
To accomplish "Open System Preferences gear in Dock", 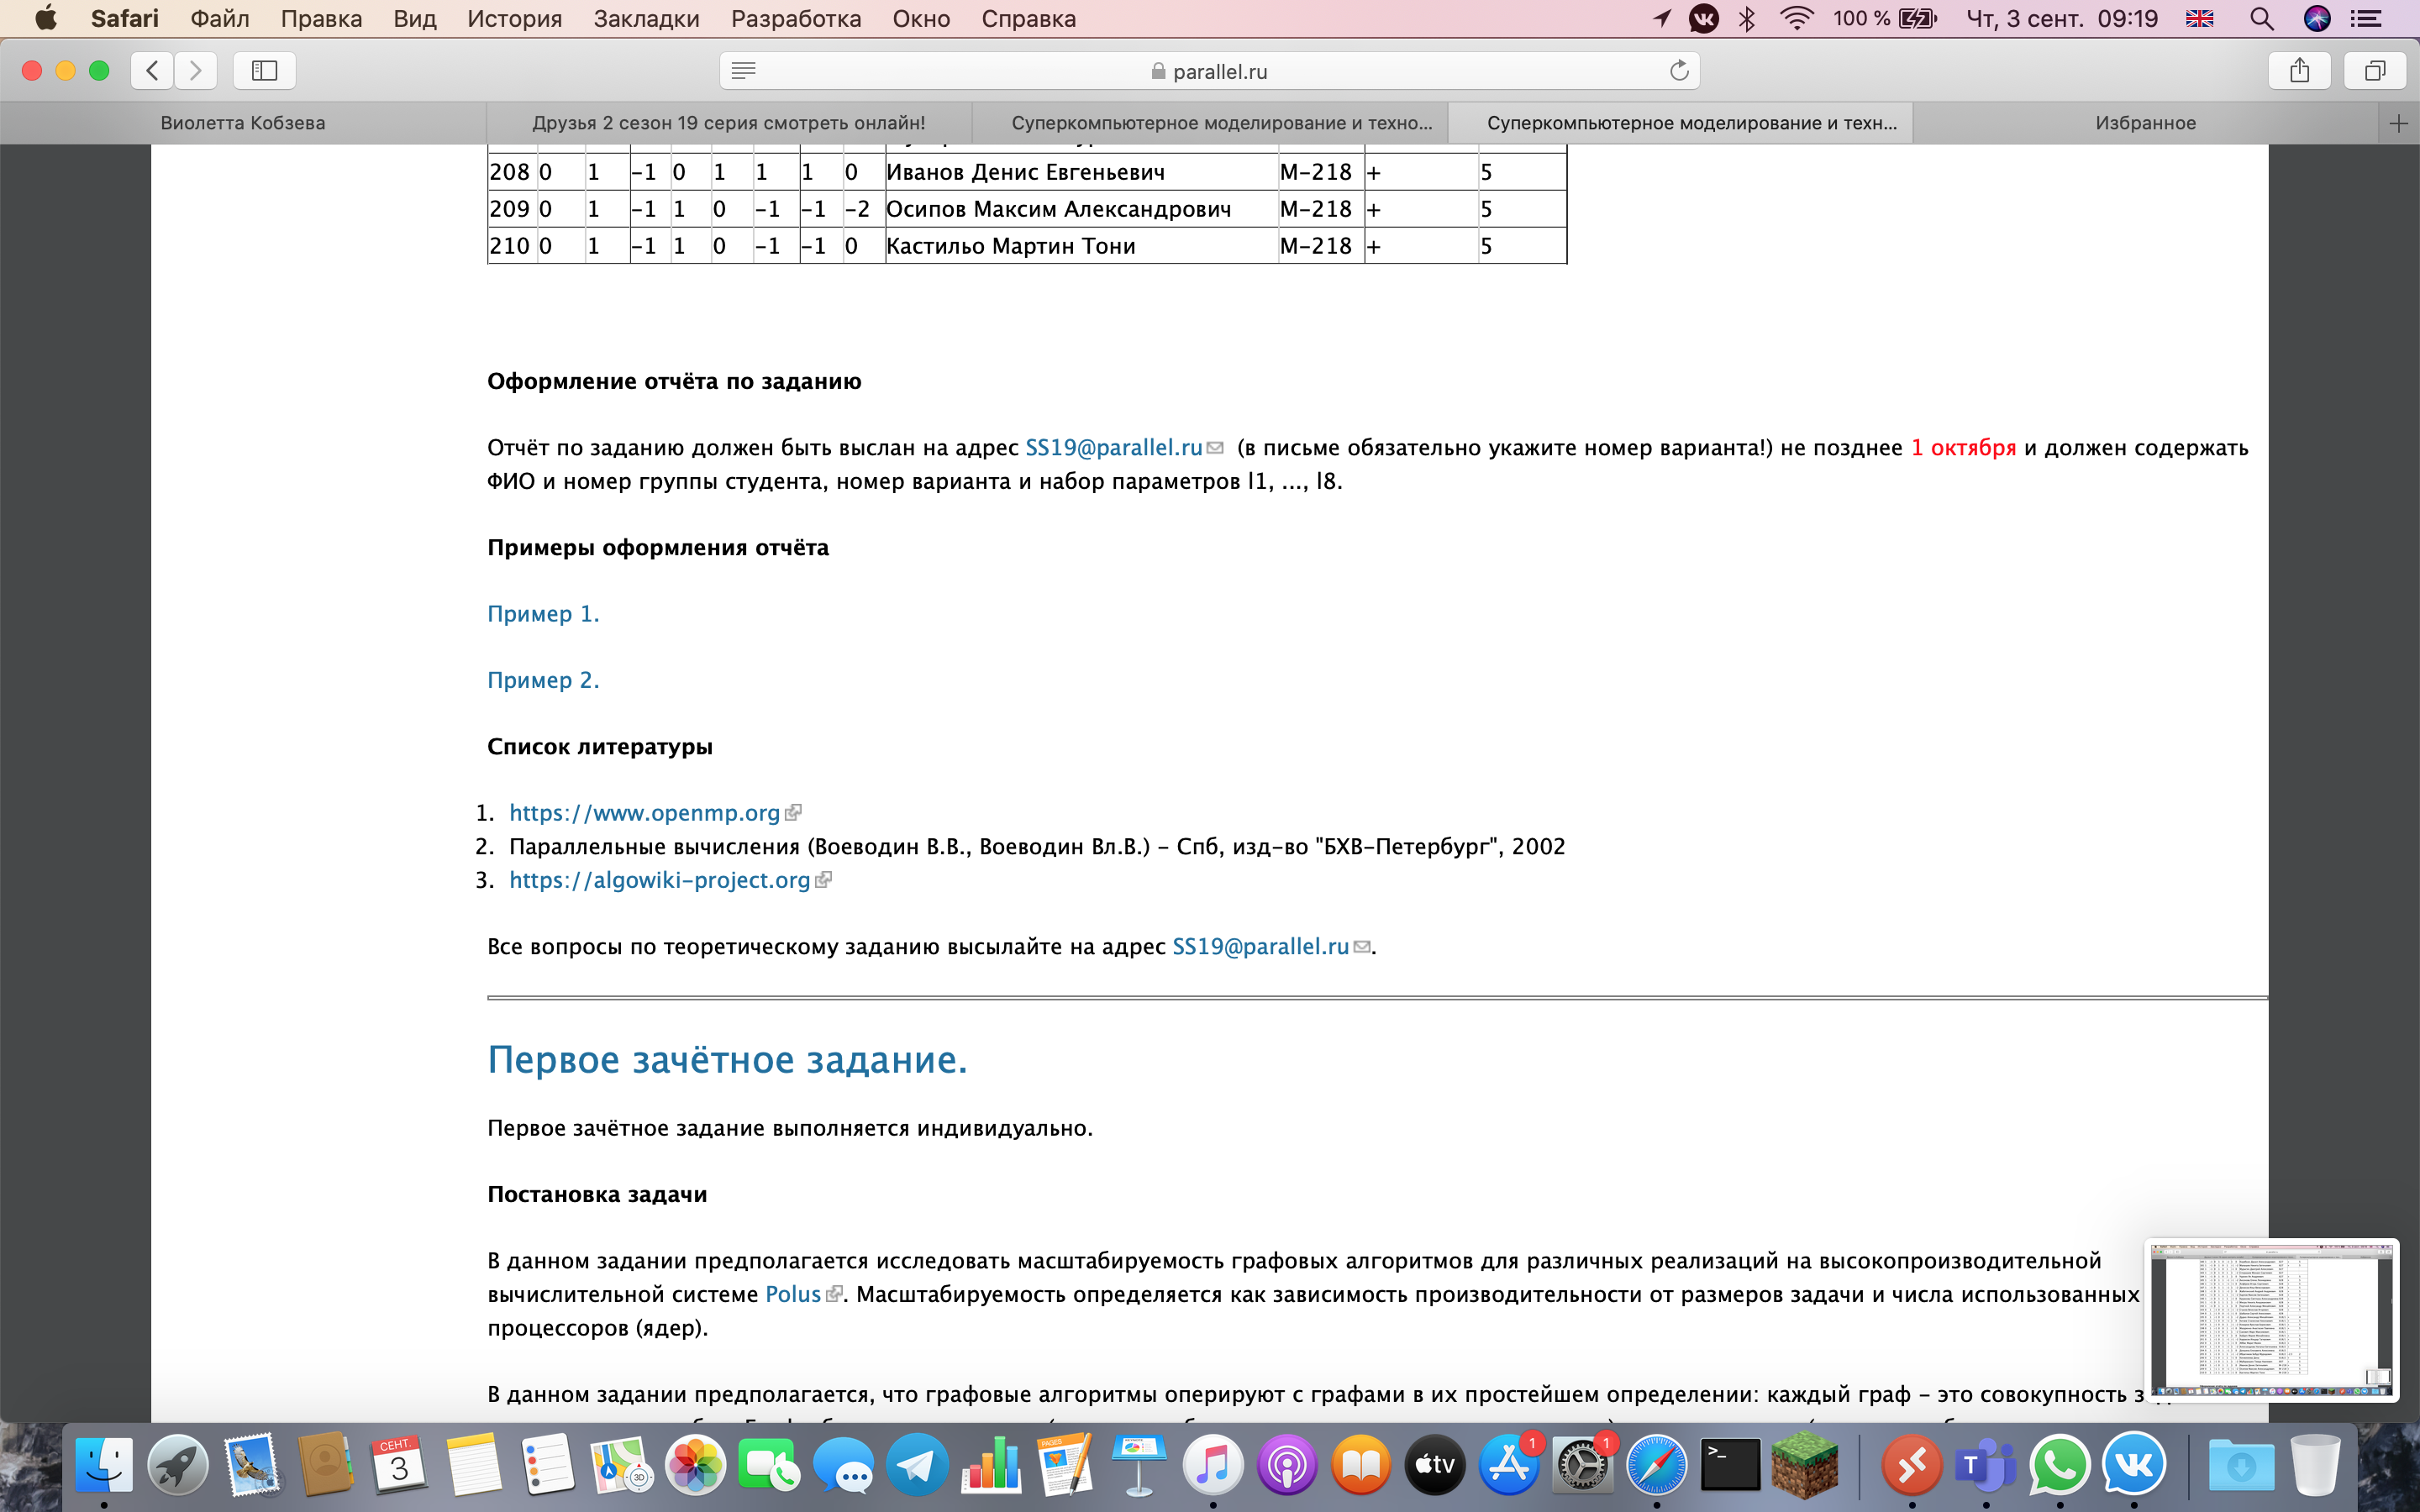I will pyautogui.click(x=1583, y=1466).
